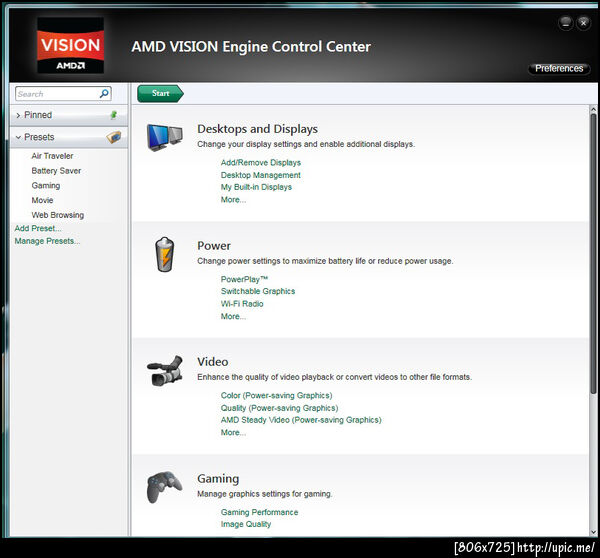Image resolution: width=600 pixels, height=558 pixels.
Task: Click the Gaming section heading
Action: pos(218,479)
